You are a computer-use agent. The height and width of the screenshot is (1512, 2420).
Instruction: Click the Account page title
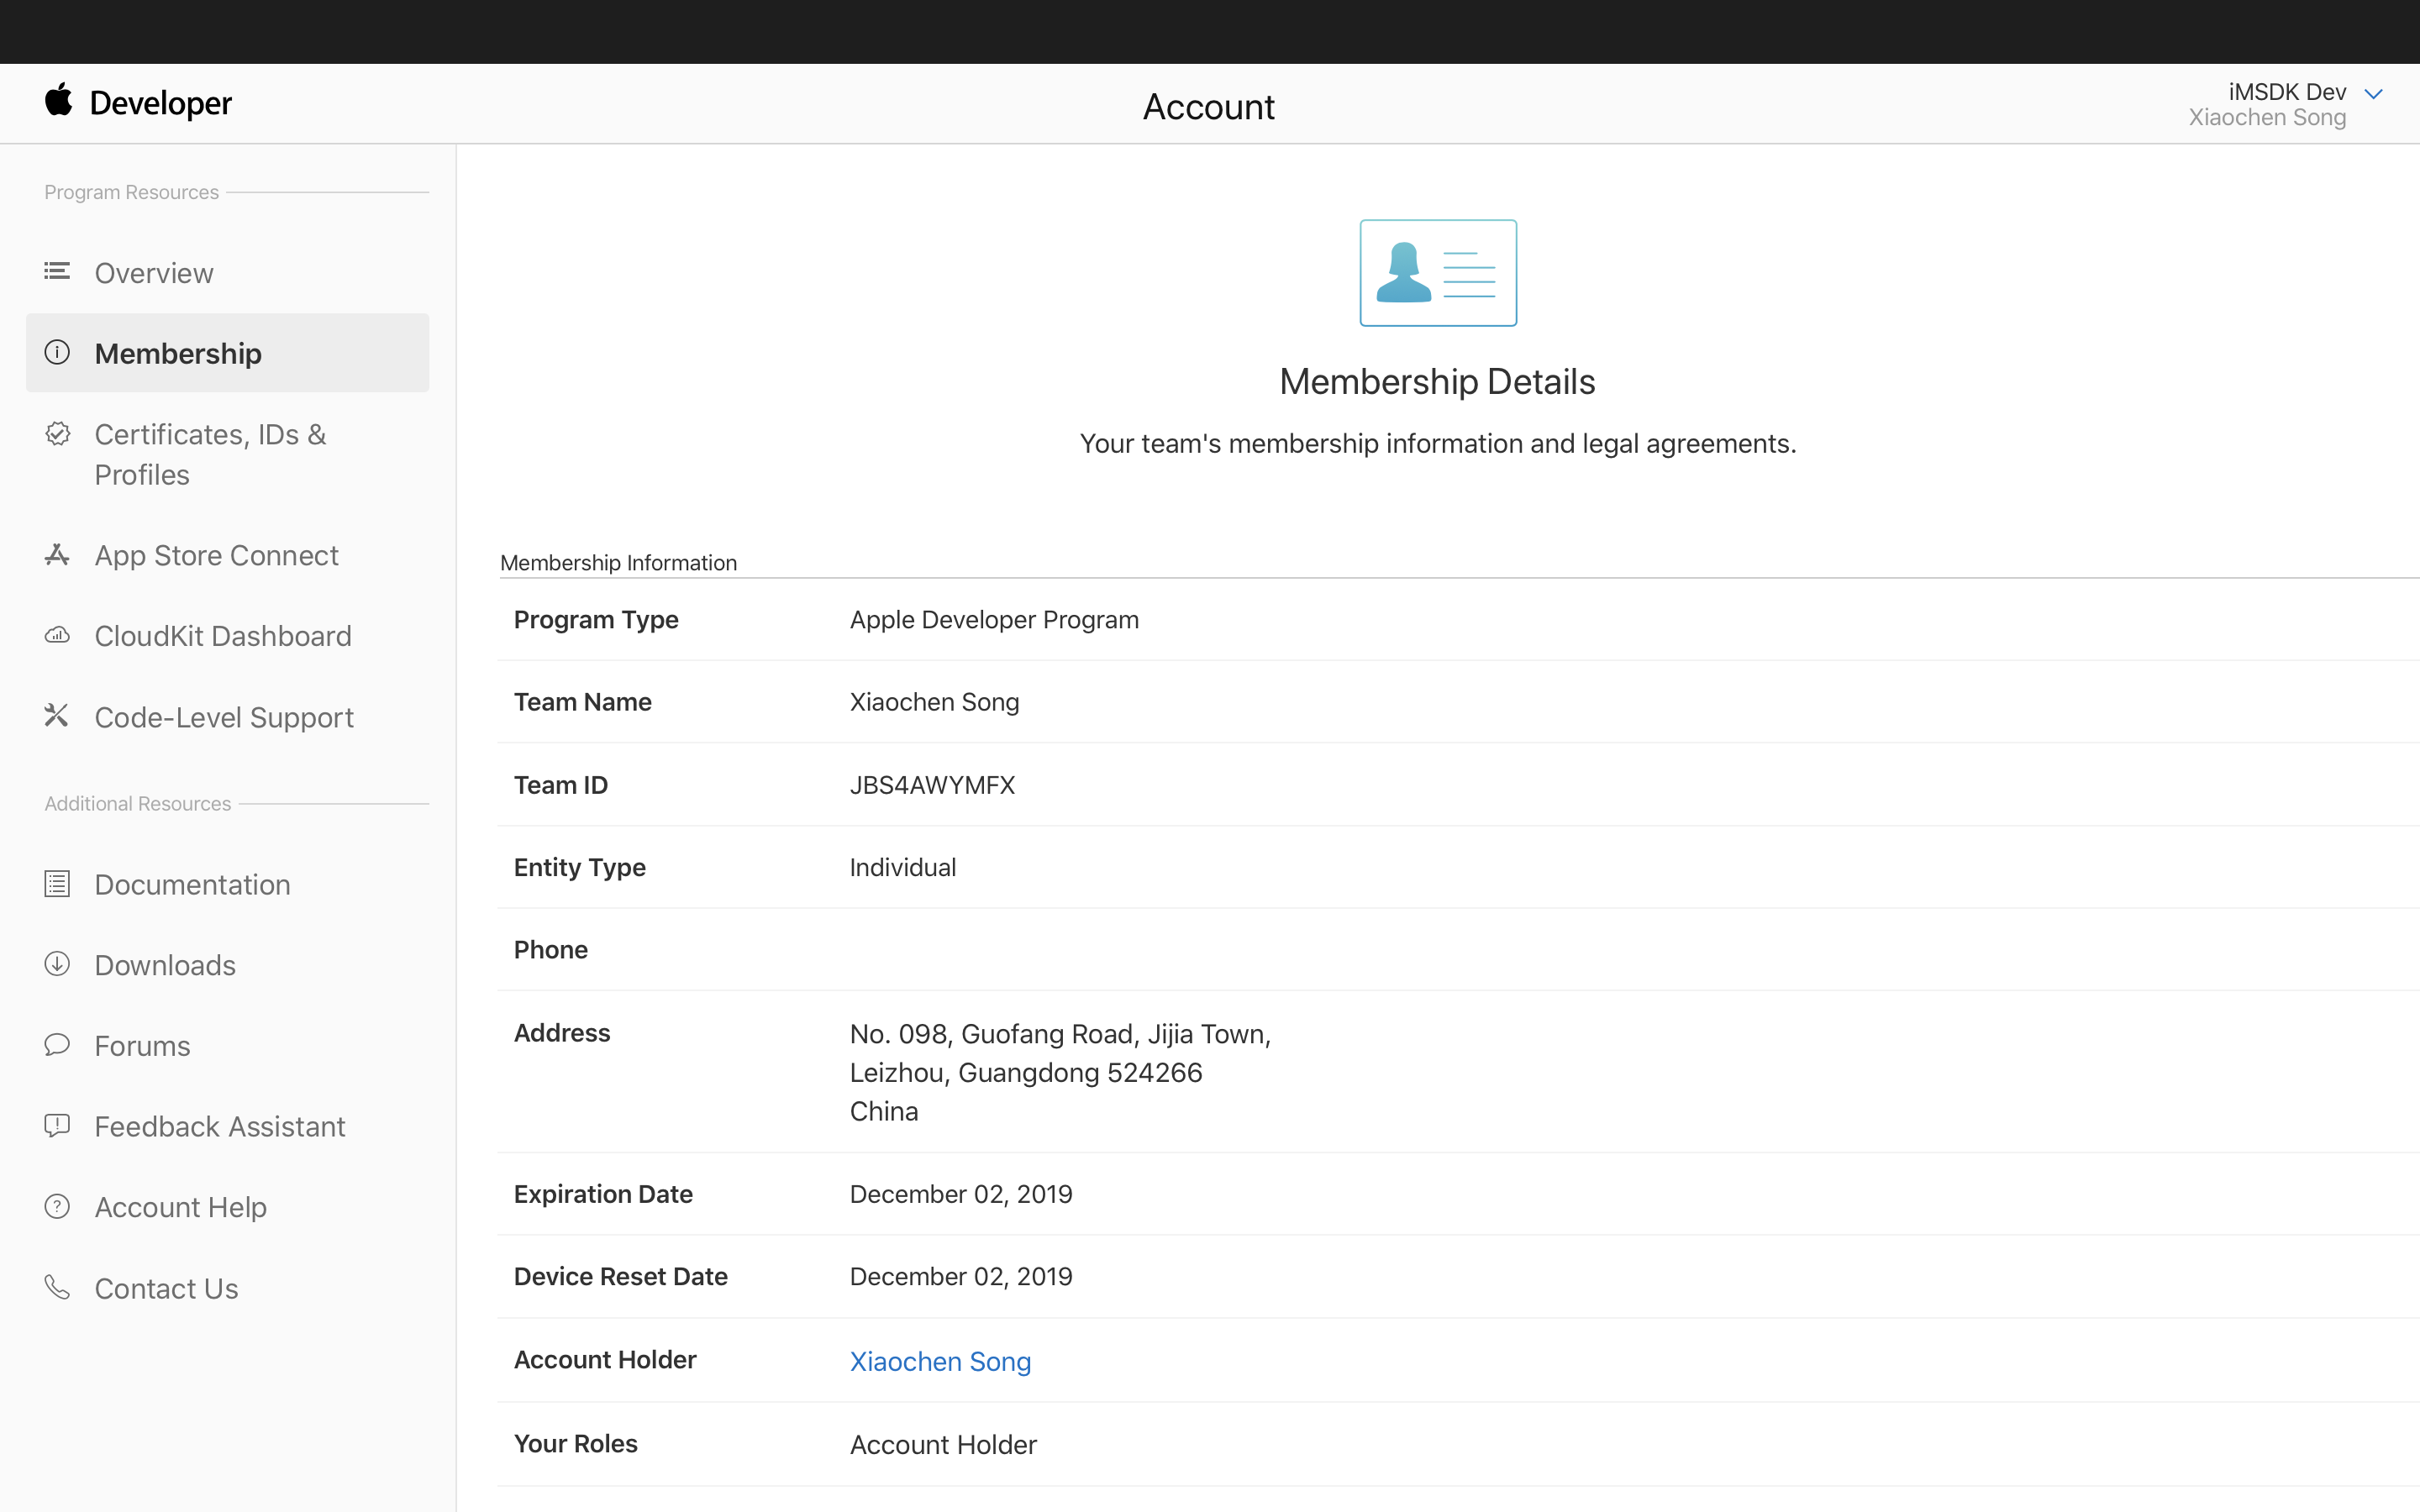pyautogui.click(x=1208, y=106)
